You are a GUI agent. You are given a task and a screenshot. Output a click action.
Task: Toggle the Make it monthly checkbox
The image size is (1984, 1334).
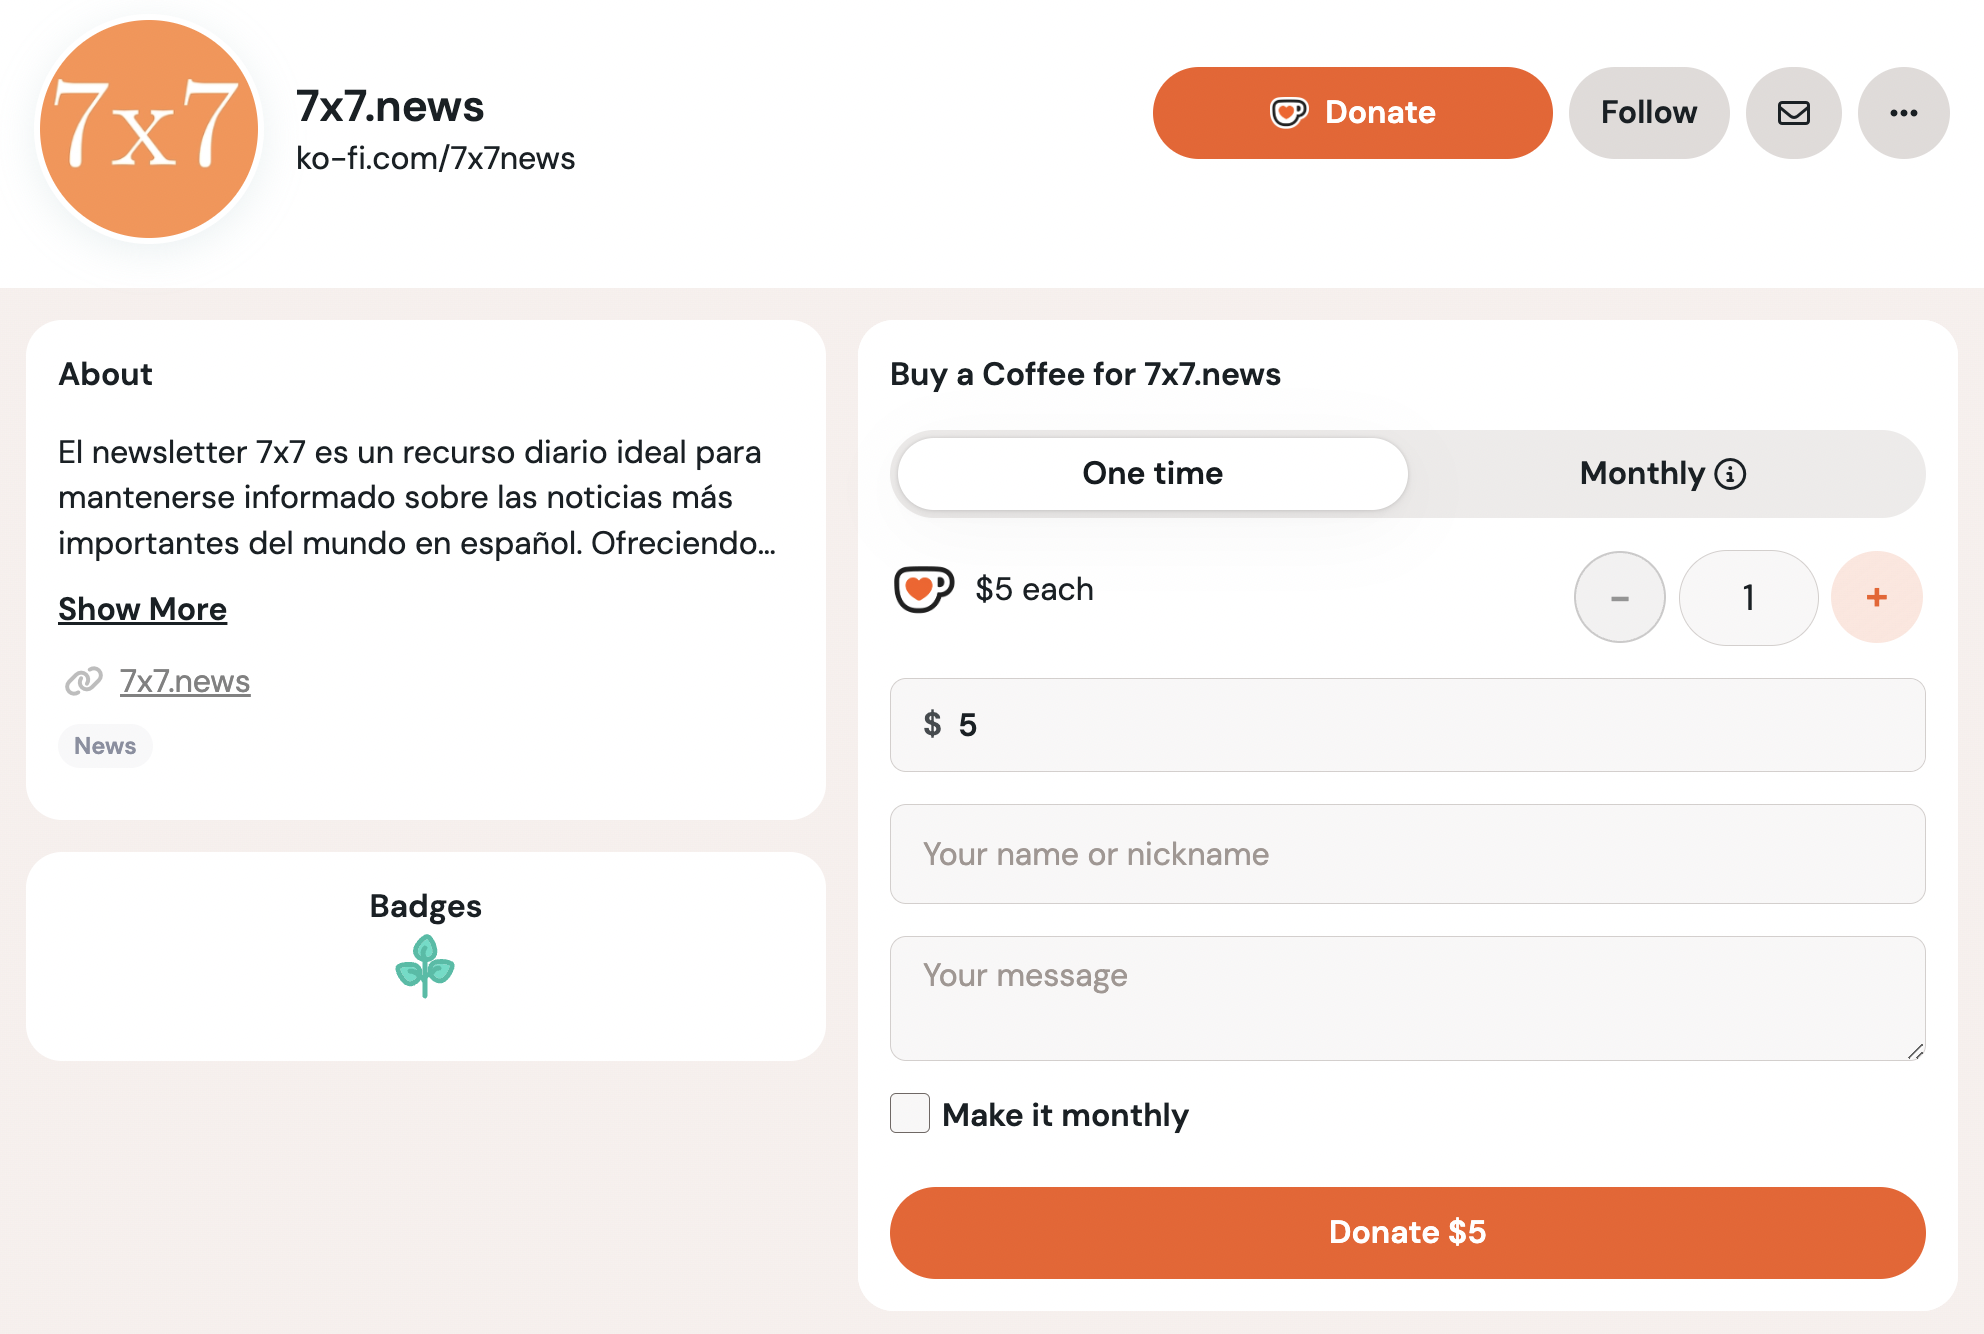[909, 1114]
